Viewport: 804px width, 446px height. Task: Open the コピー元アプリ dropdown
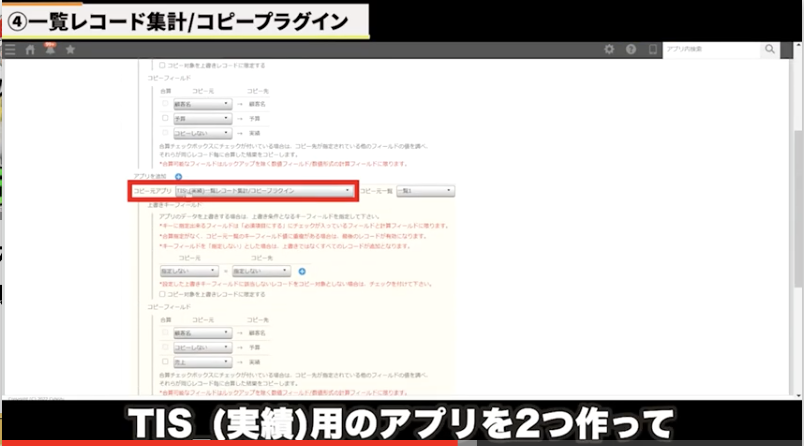pyautogui.click(x=264, y=190)
